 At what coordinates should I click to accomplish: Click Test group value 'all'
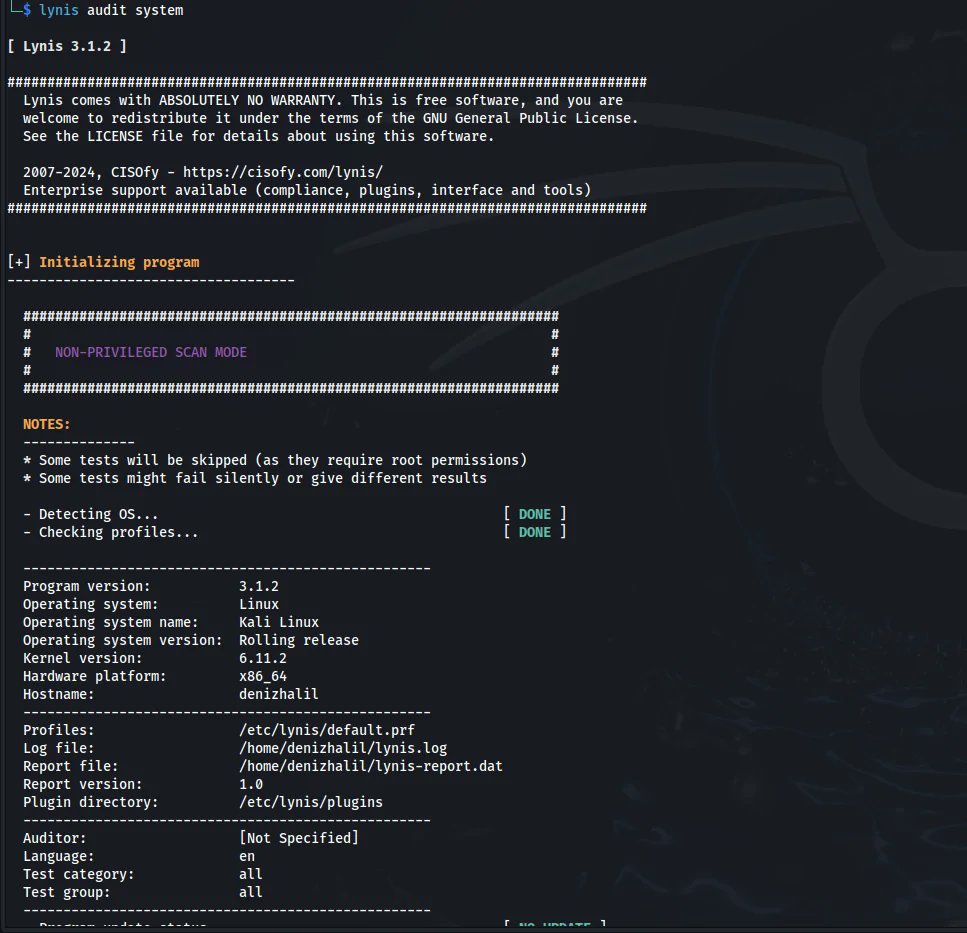(x=251, y=892)
